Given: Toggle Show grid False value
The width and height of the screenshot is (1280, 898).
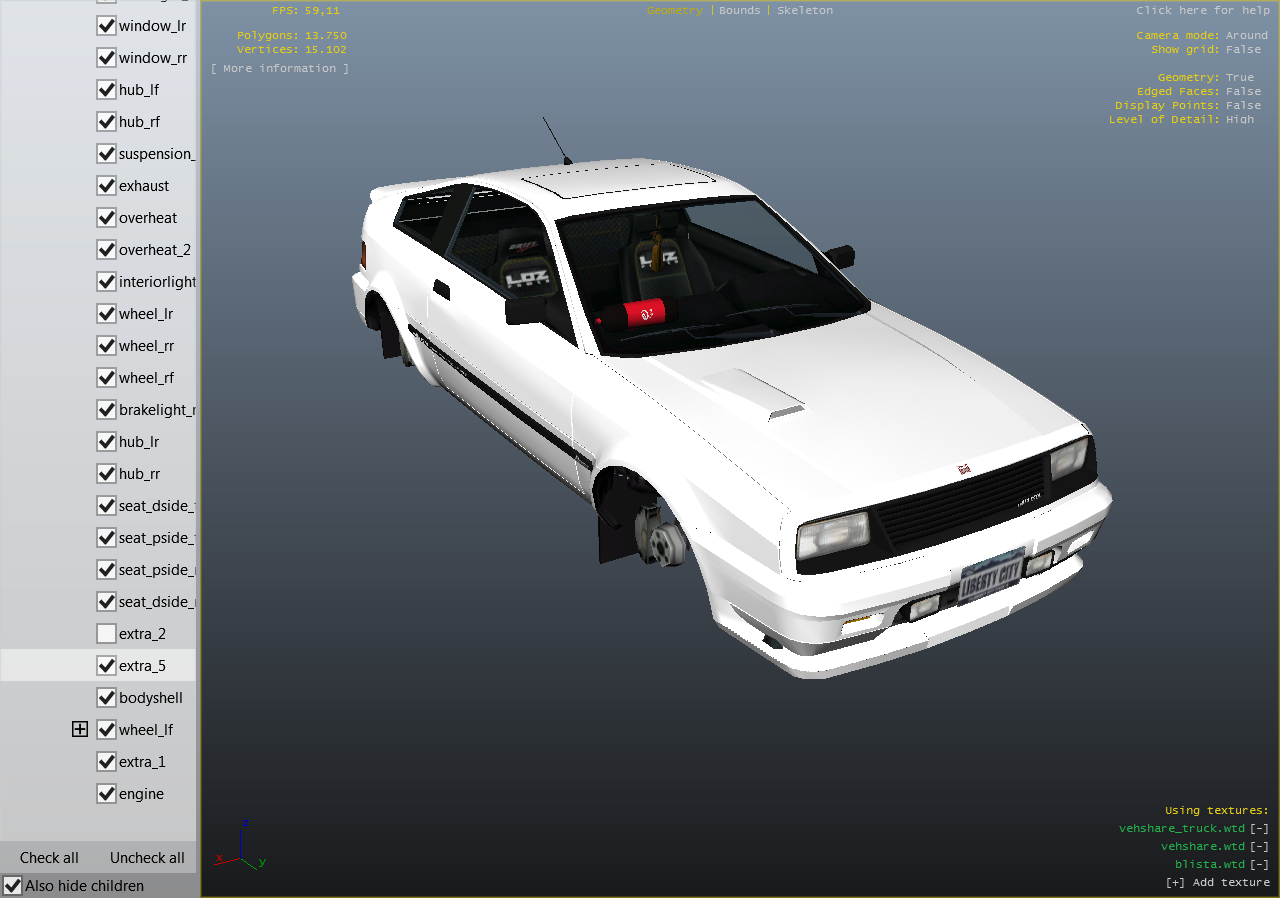Looking at the screenshot, I should click(x=1244, y=49).
